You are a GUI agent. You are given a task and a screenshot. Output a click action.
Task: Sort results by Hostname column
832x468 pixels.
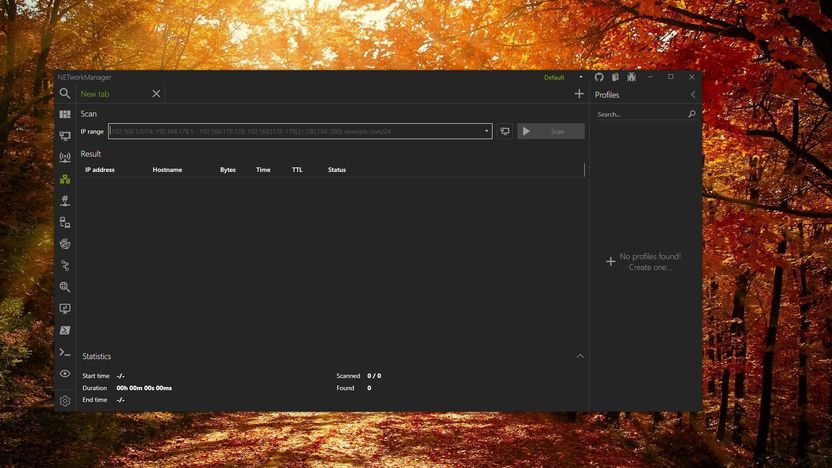167,170
